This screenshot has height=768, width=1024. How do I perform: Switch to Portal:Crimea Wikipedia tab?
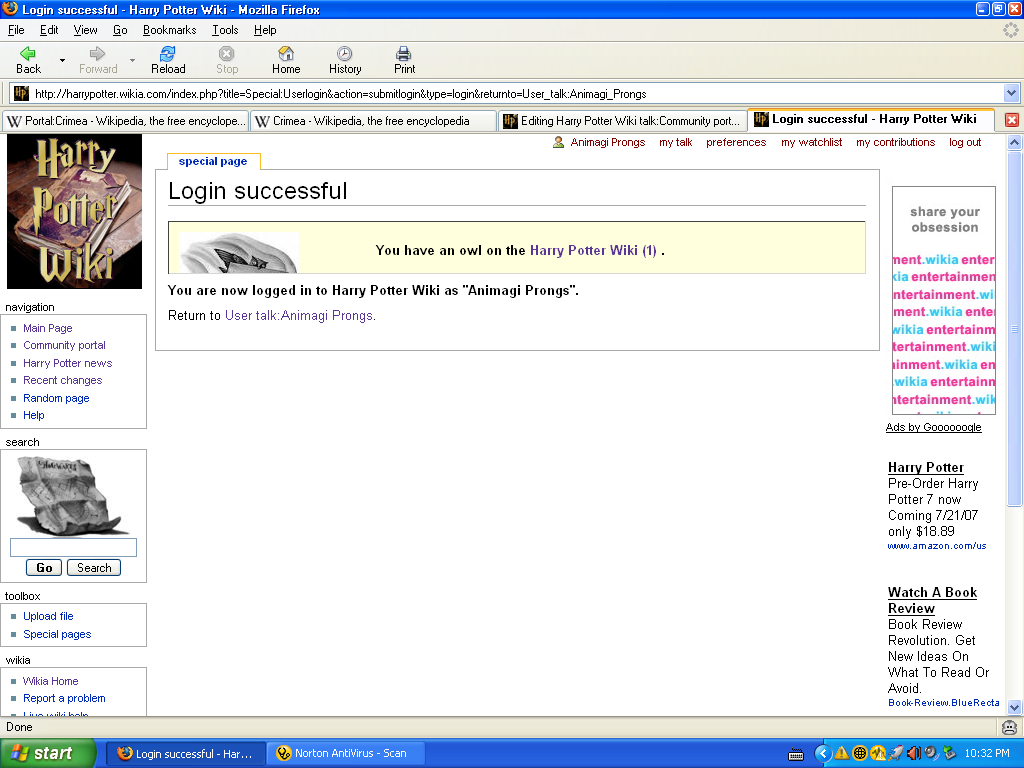pos(125,121)
